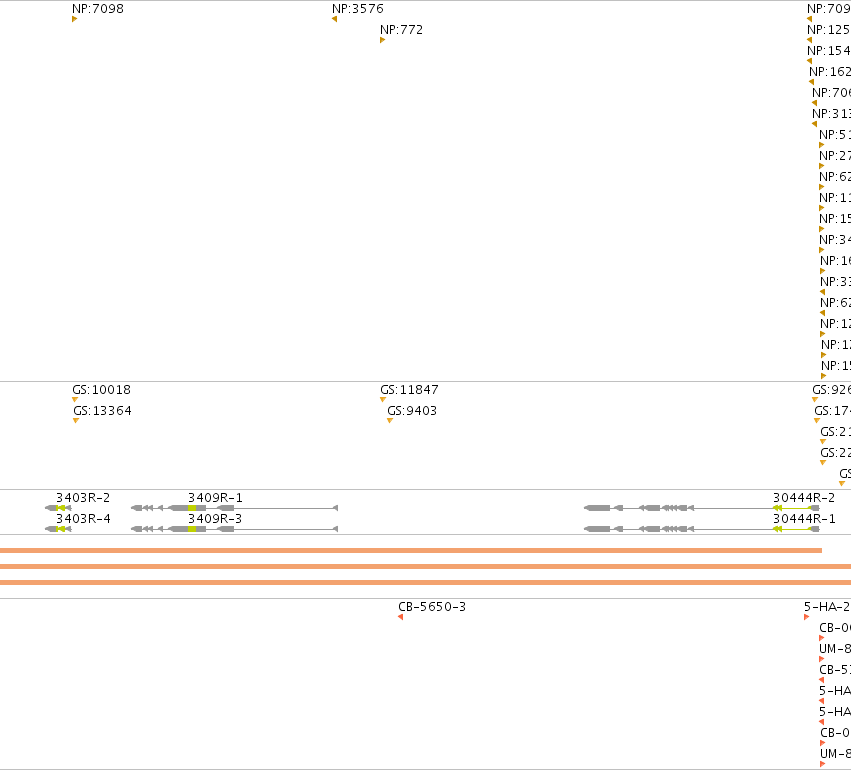Click the NP:772 arrow marker
This screenshot has height=770, width=851.
383,40
